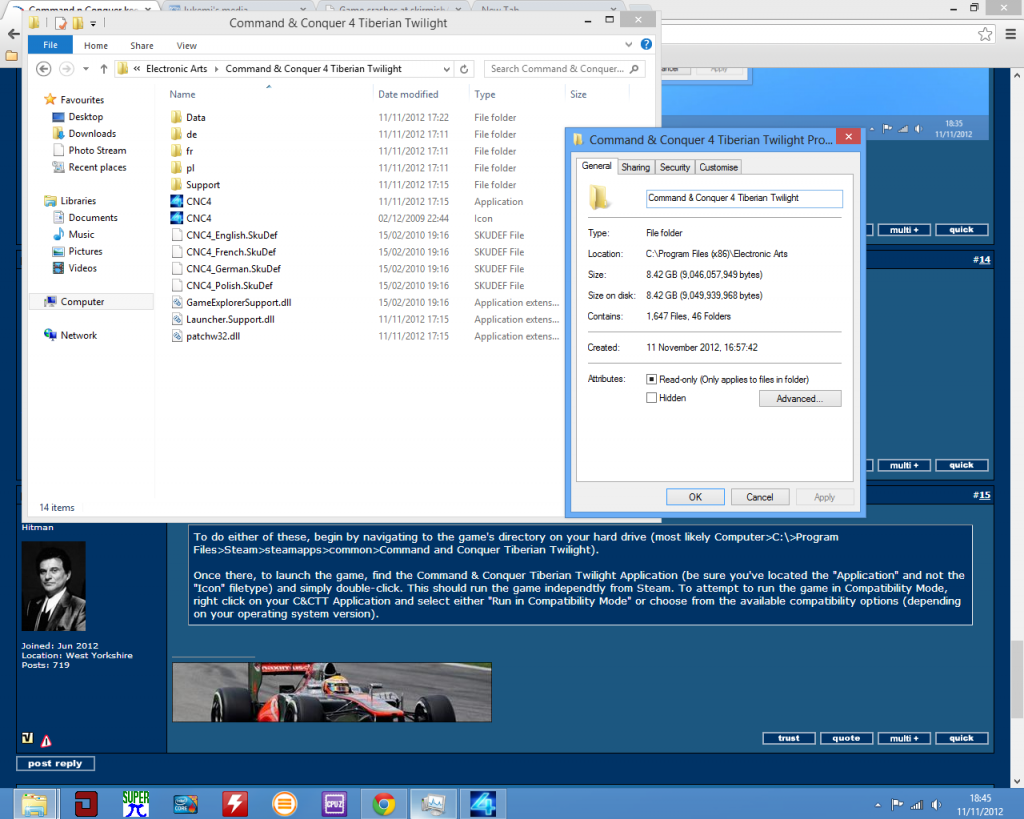Open the File ribbon tab
Screen dimensions: 1024x819
[x=50, y=45]
